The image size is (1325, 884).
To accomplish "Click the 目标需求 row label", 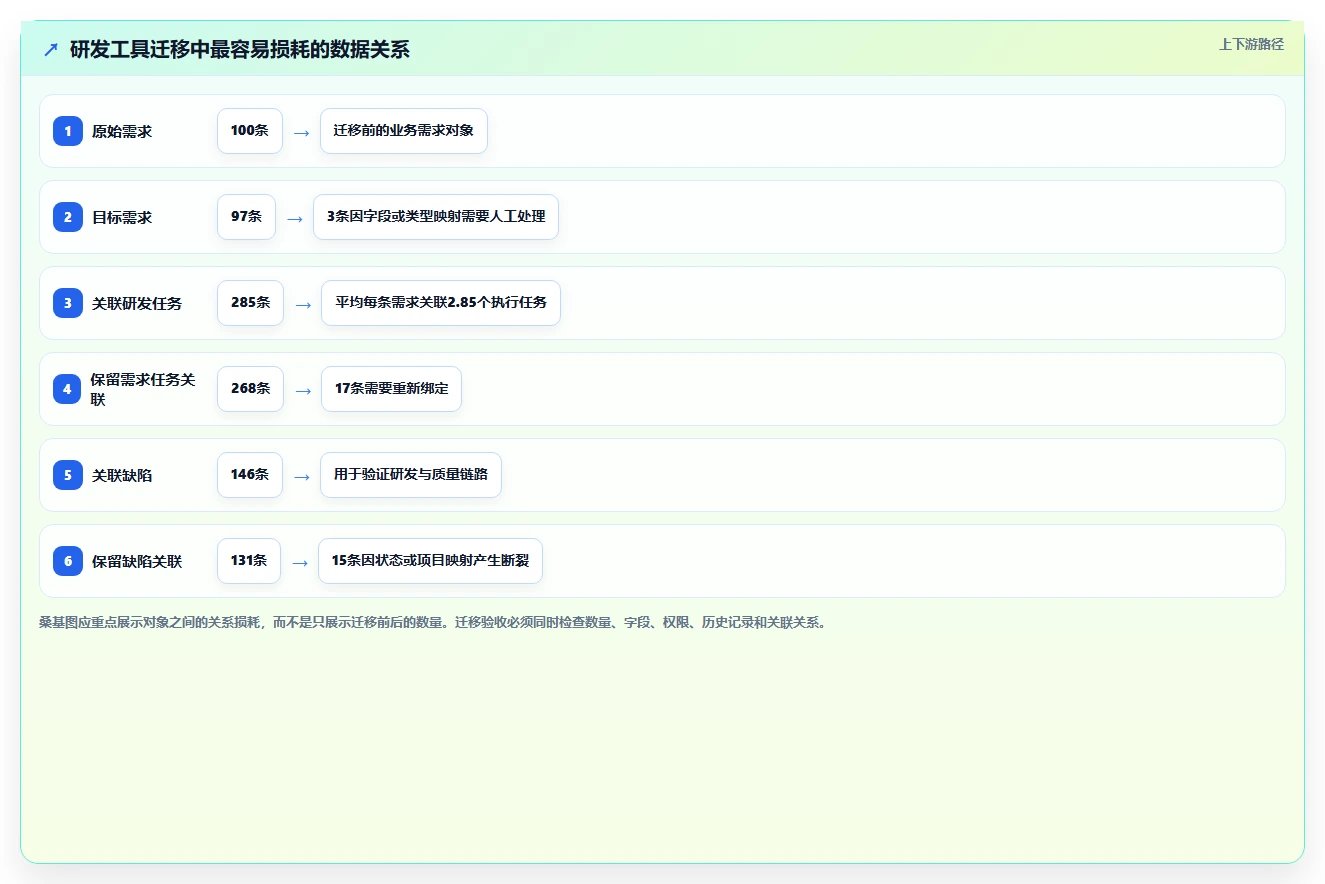I will [122, 217].
